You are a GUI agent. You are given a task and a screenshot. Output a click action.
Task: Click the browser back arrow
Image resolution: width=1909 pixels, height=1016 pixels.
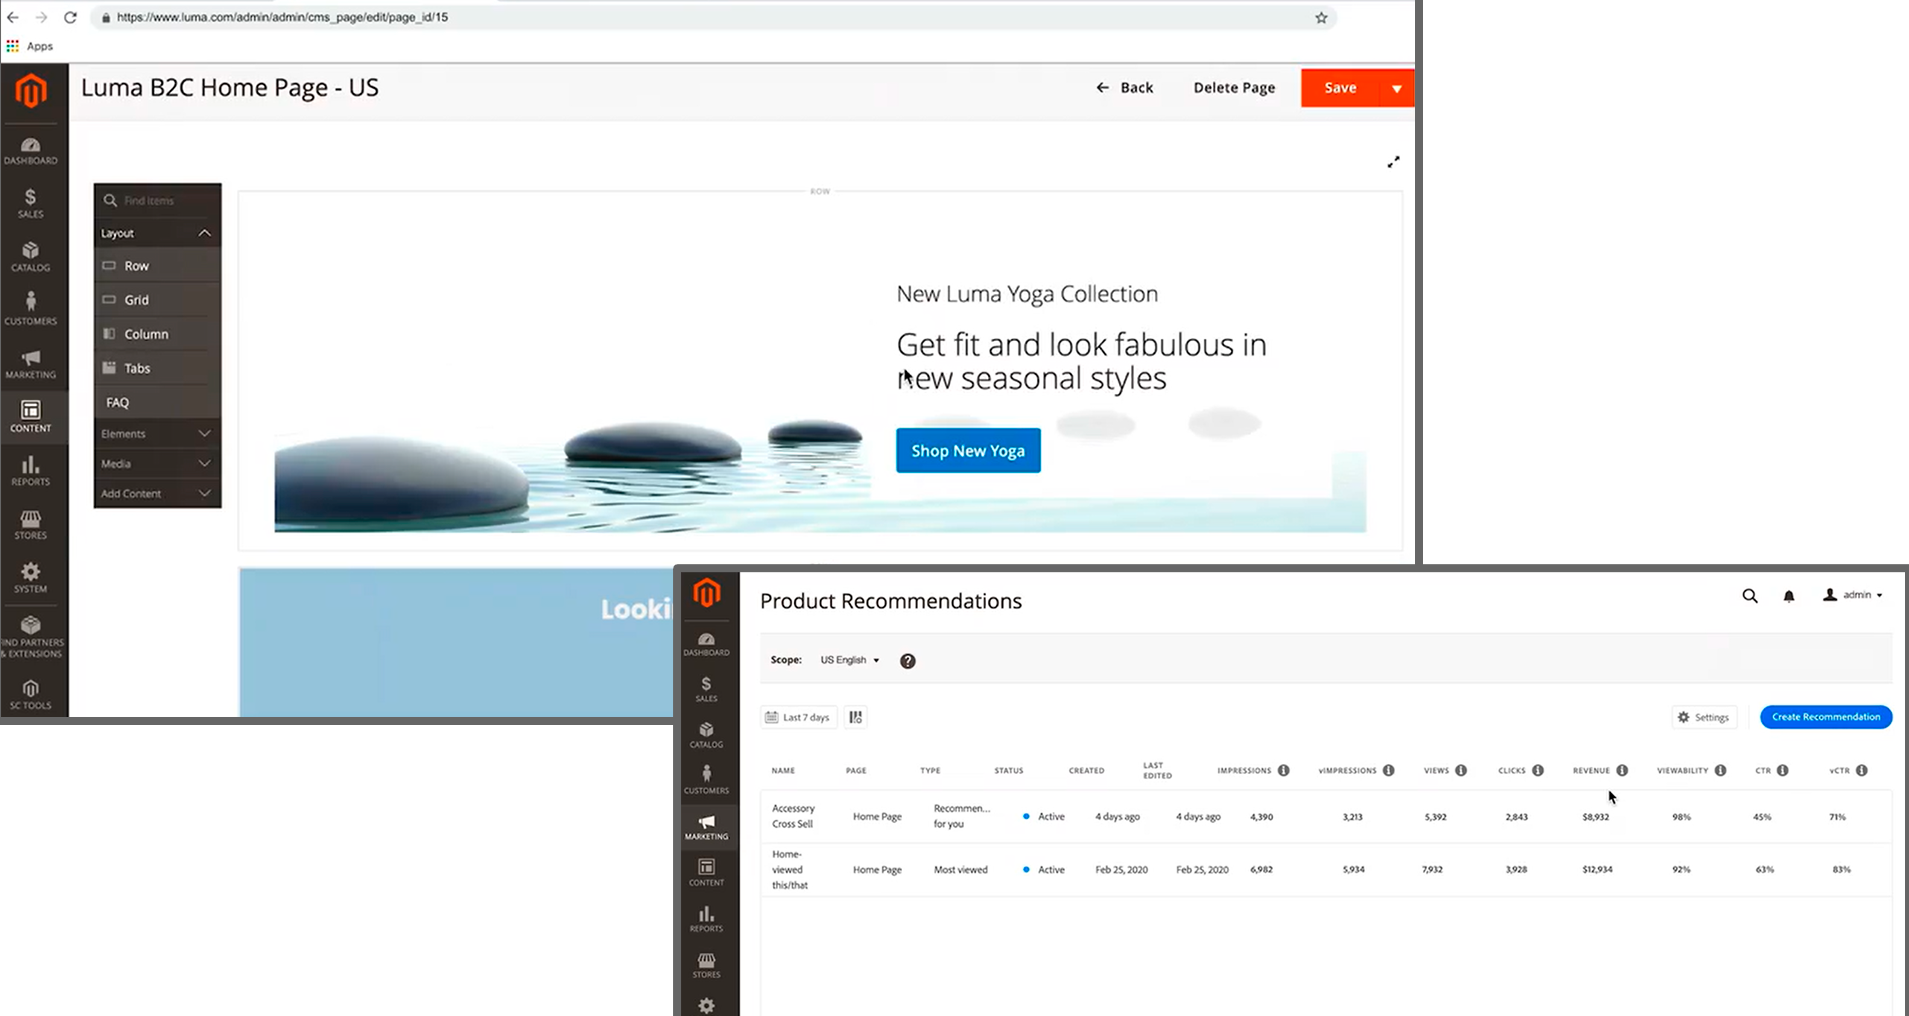(13, 17)
